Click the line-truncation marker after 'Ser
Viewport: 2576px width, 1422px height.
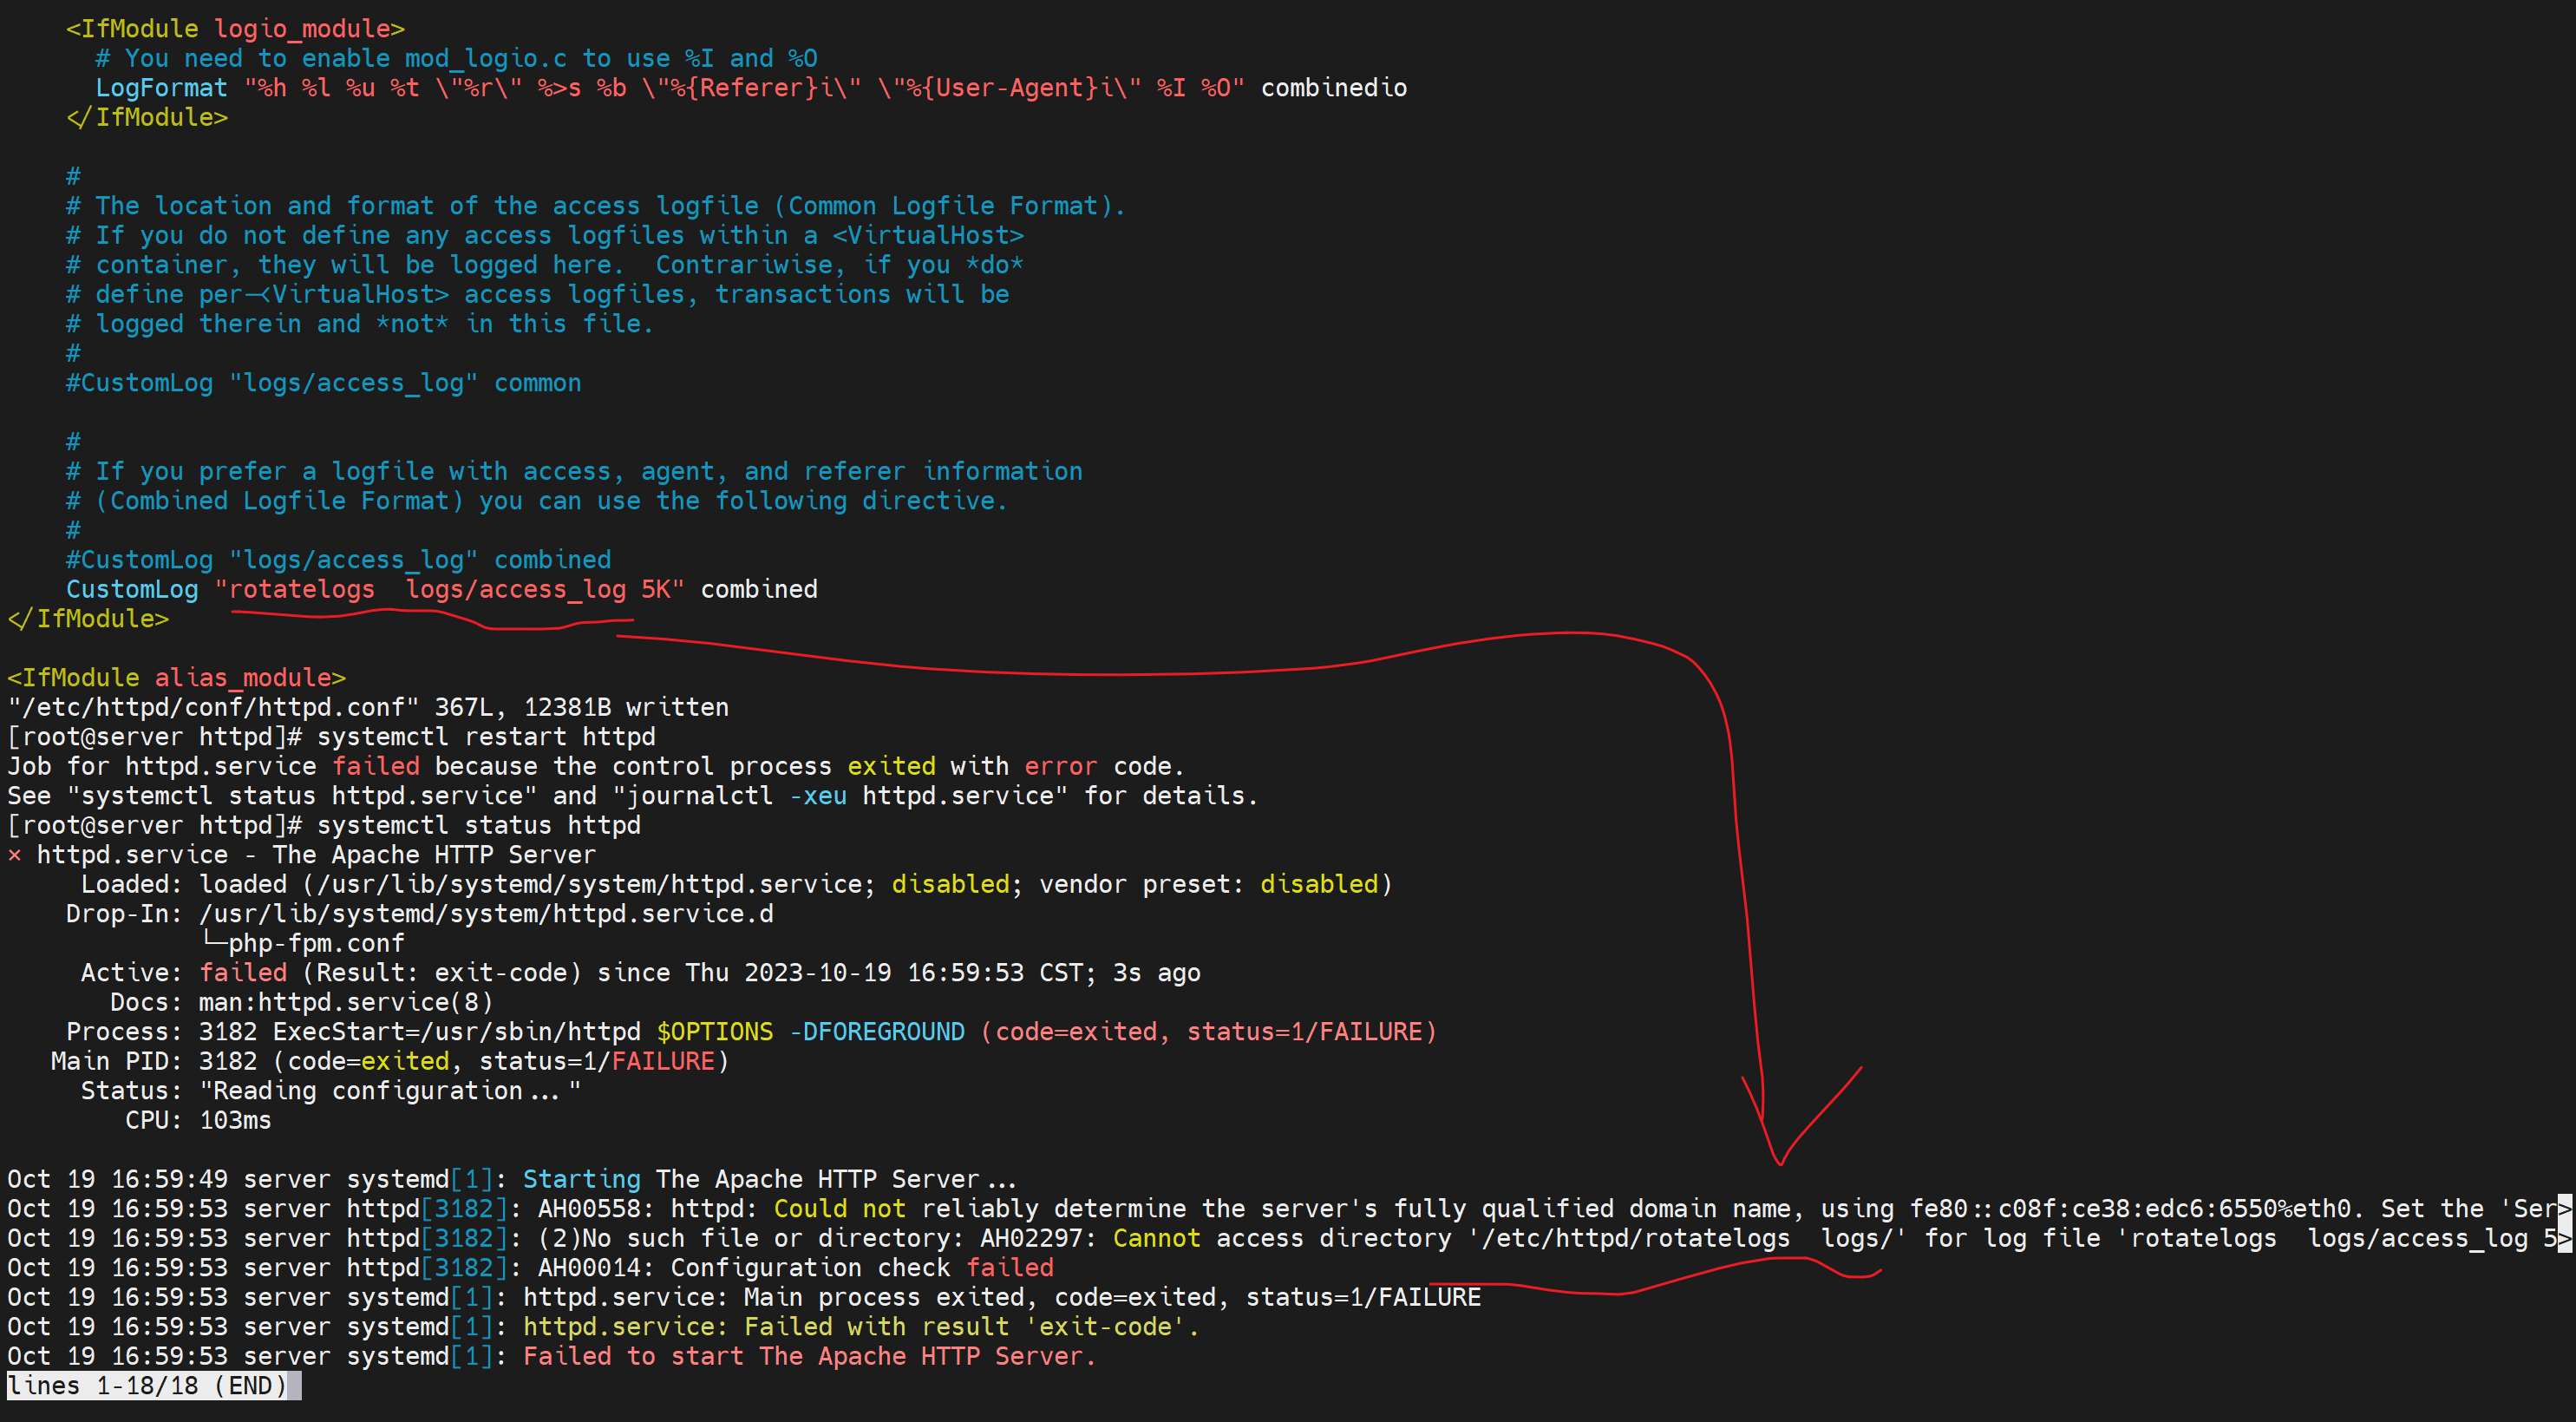2565,1208
